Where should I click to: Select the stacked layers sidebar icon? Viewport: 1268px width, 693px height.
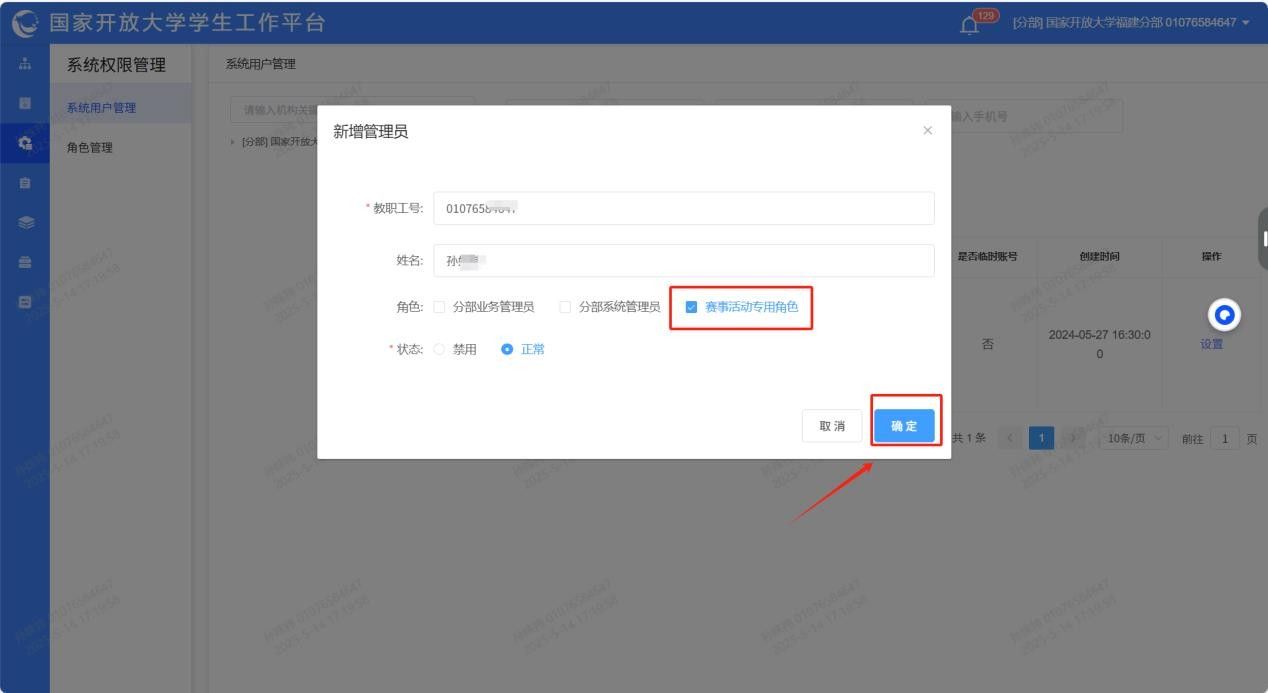tap(25, 223)
